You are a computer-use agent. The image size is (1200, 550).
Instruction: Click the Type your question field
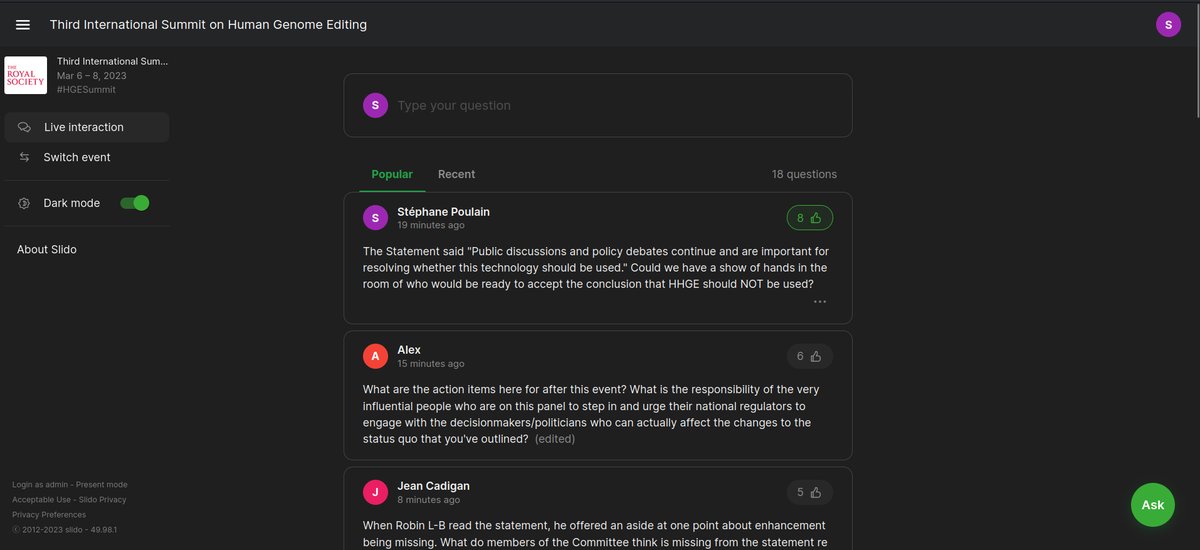click(x=598, y=105)
